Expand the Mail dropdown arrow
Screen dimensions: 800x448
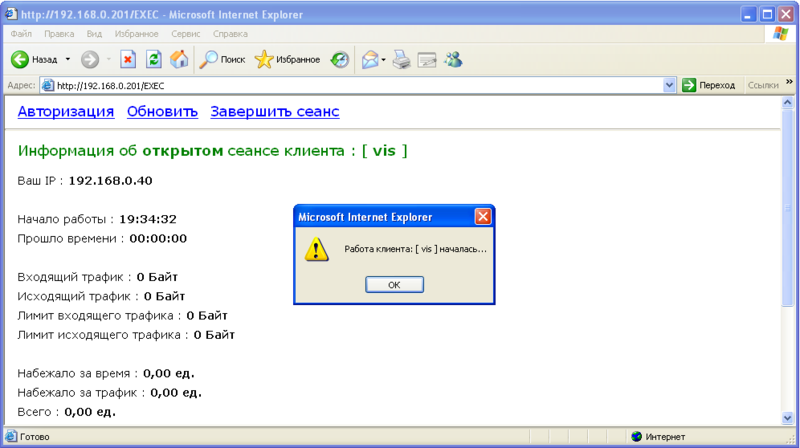pos(383,60)
